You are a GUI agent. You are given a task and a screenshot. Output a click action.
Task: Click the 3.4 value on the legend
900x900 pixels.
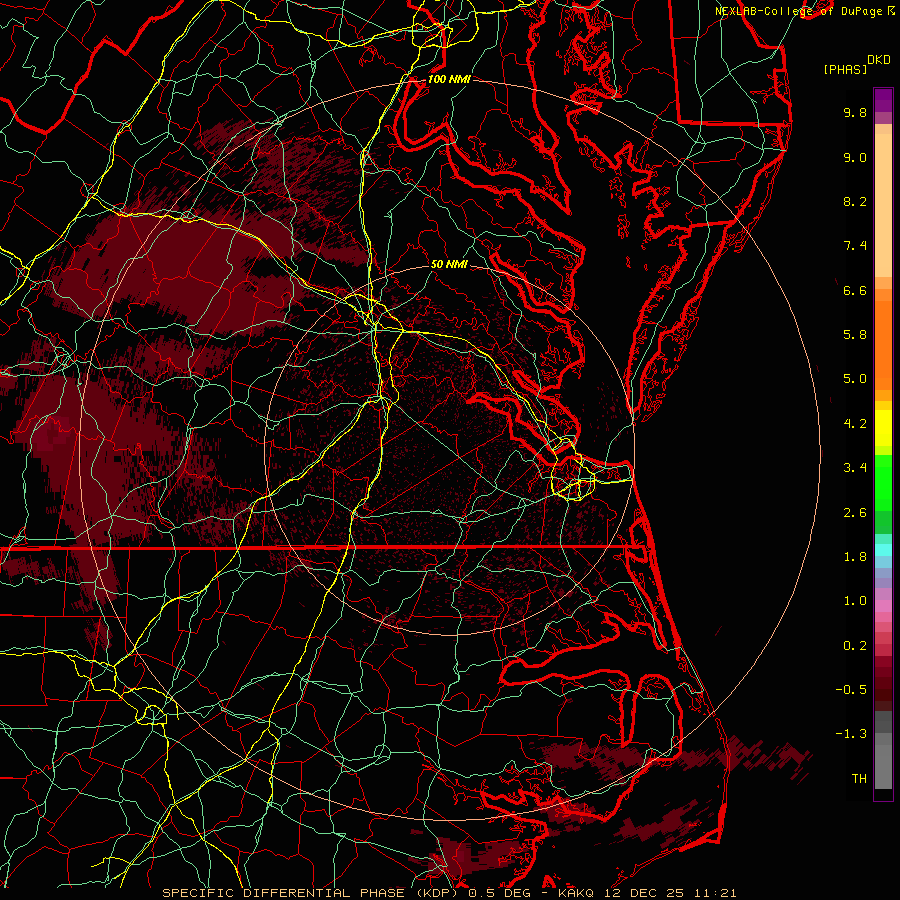(x=855, y=468)
